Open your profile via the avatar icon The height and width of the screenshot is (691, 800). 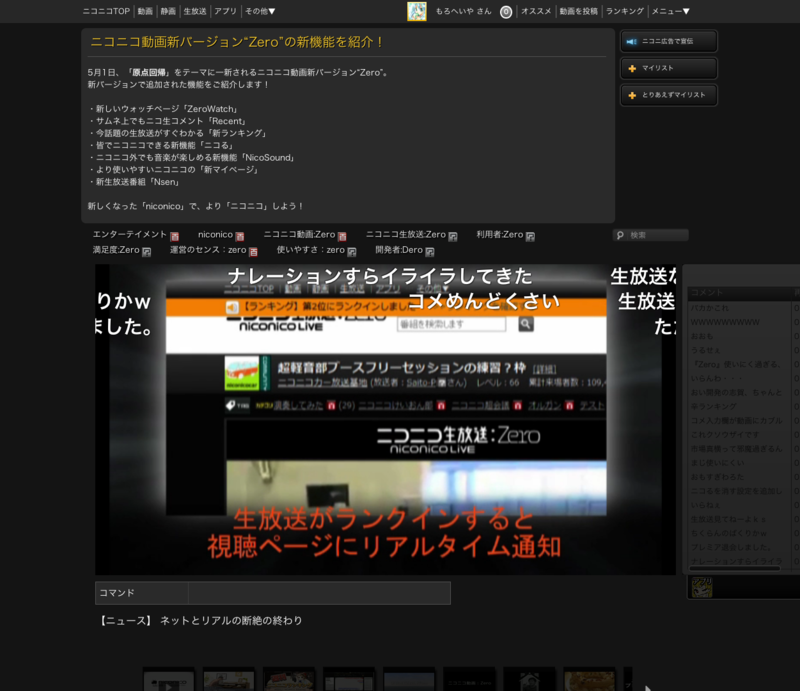[417, 10]
